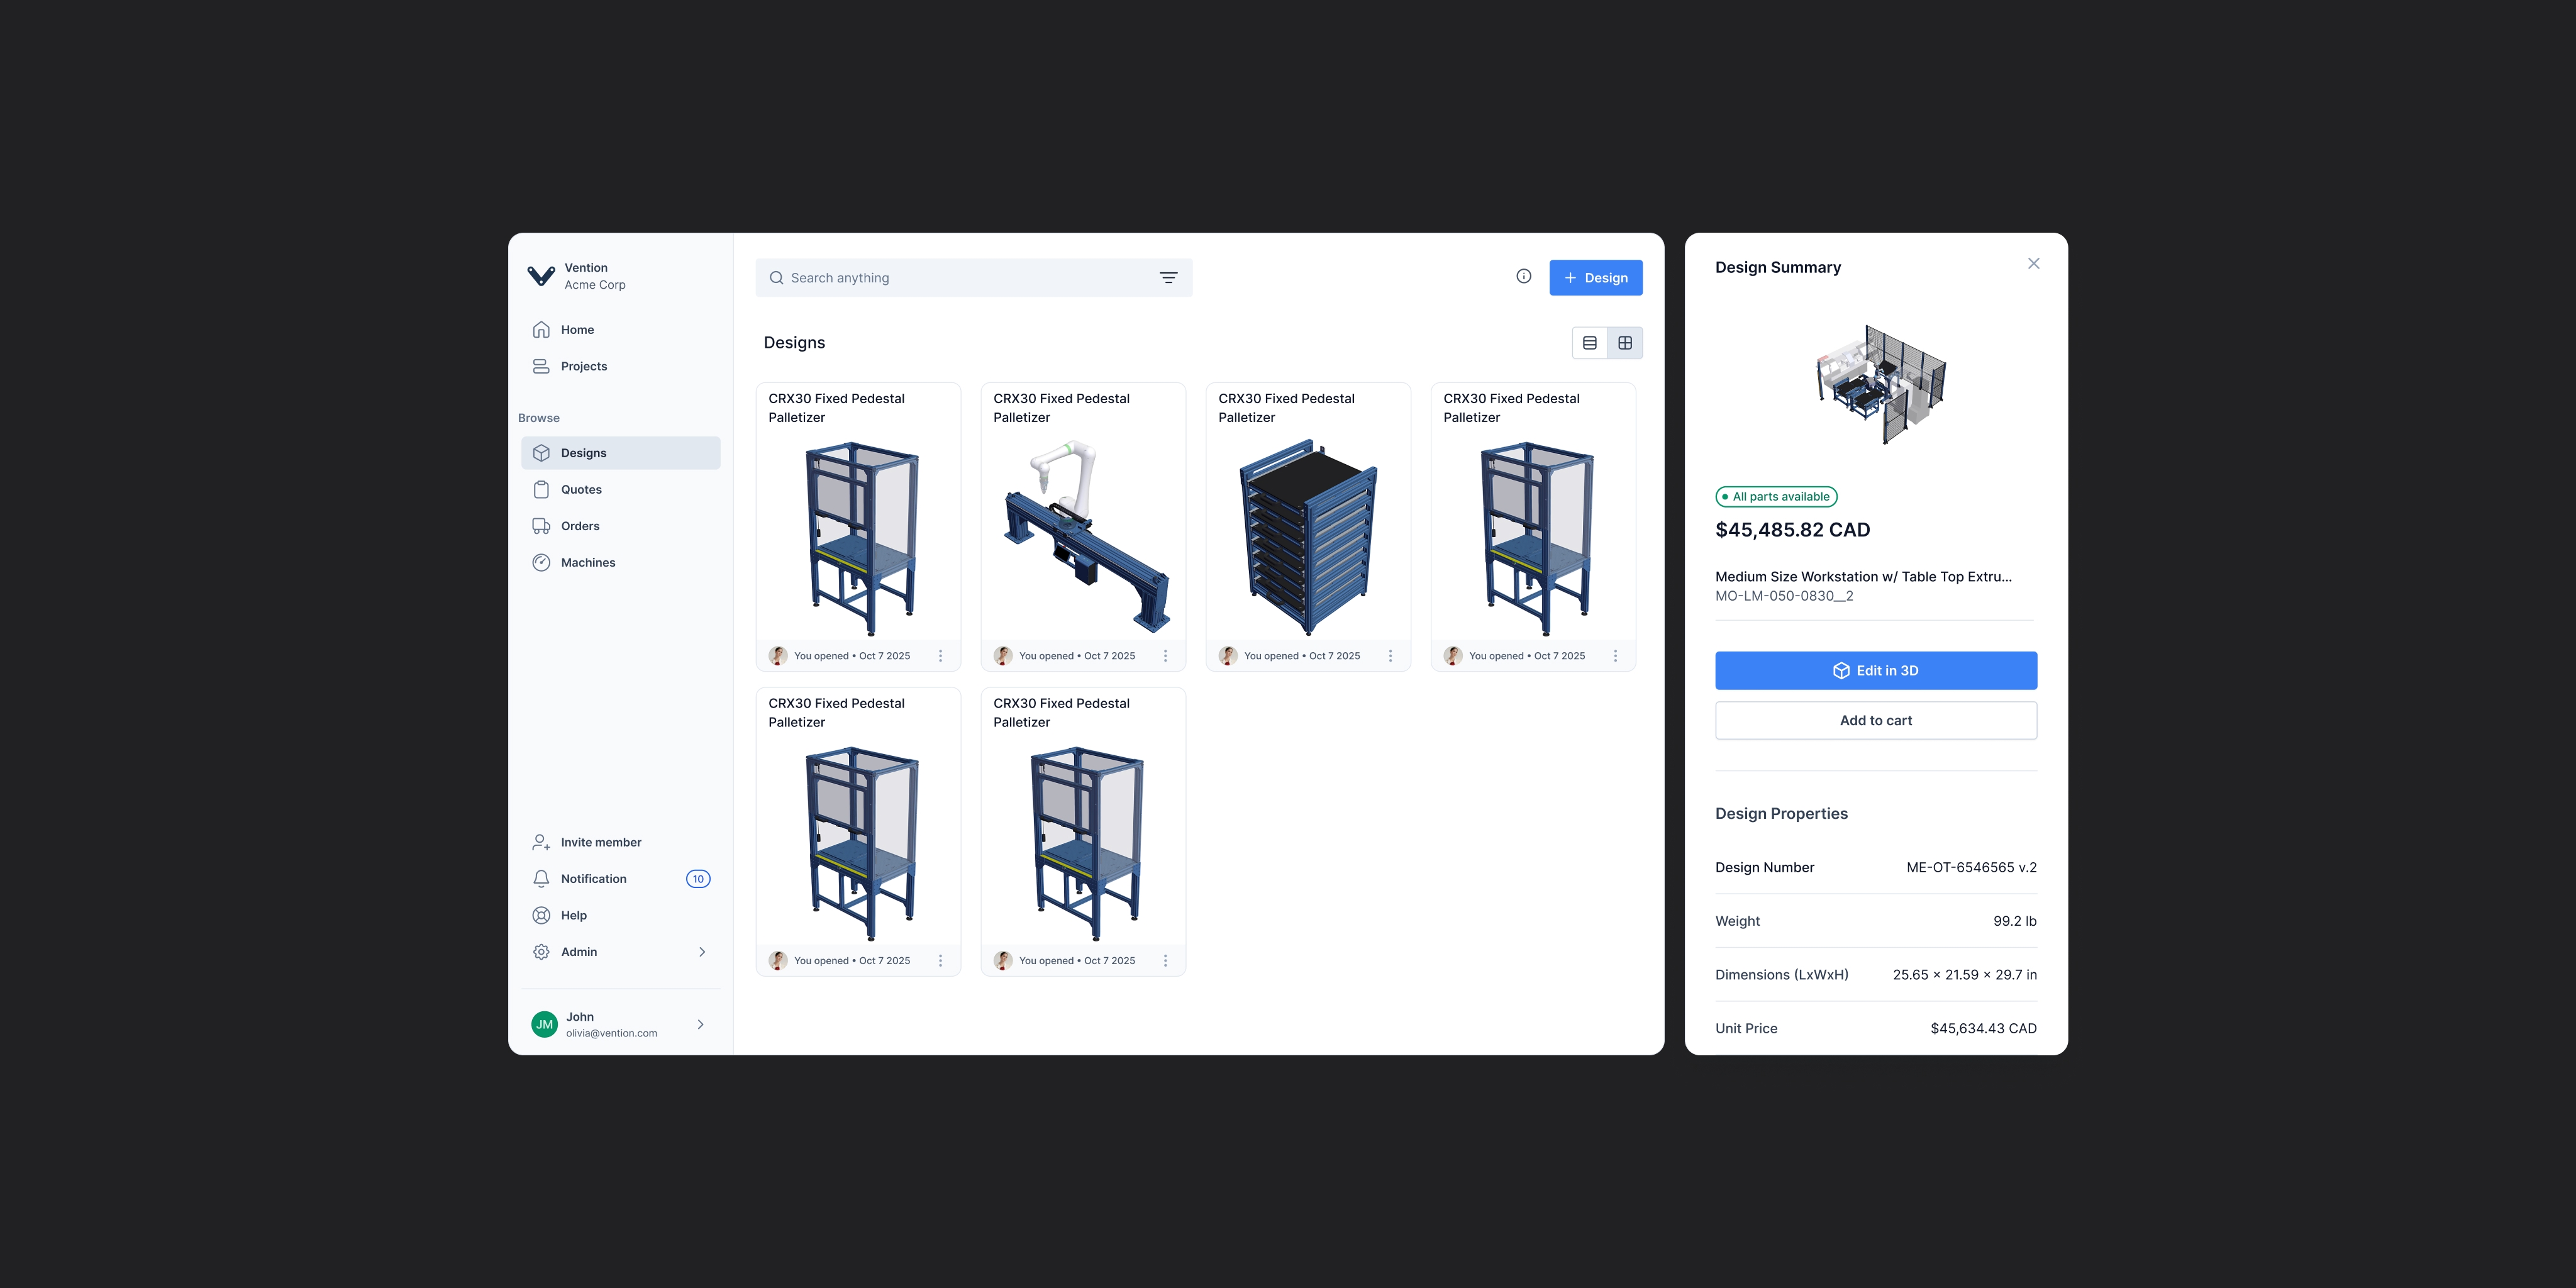Open the Quotes section
This screenshot has width=2576, height=1288.
(581, 490)
